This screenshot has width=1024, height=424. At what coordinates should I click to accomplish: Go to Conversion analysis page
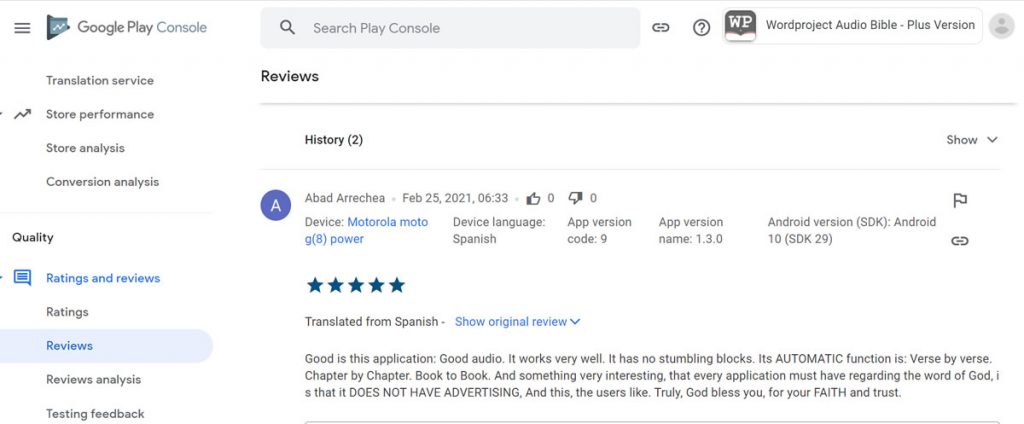pyautogui.click(x=102, y=182)
